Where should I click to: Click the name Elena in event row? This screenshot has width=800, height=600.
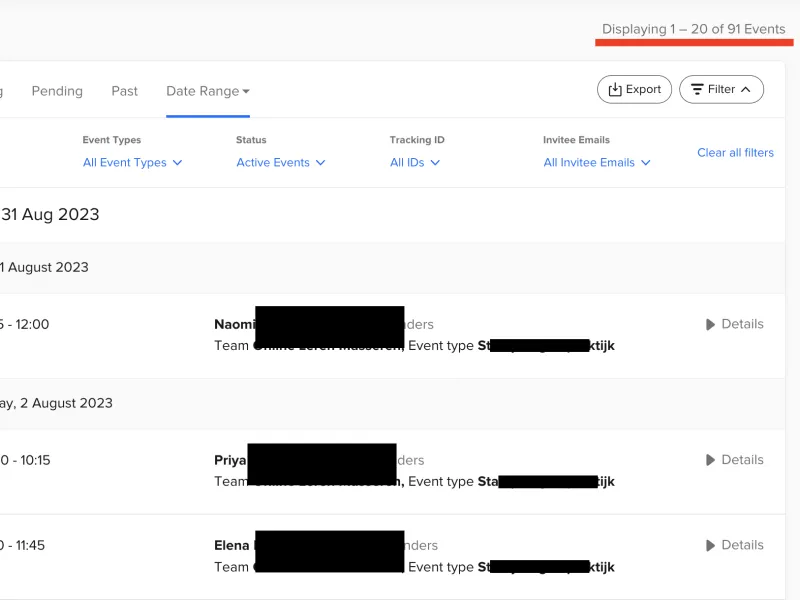[x=232, y=545]
